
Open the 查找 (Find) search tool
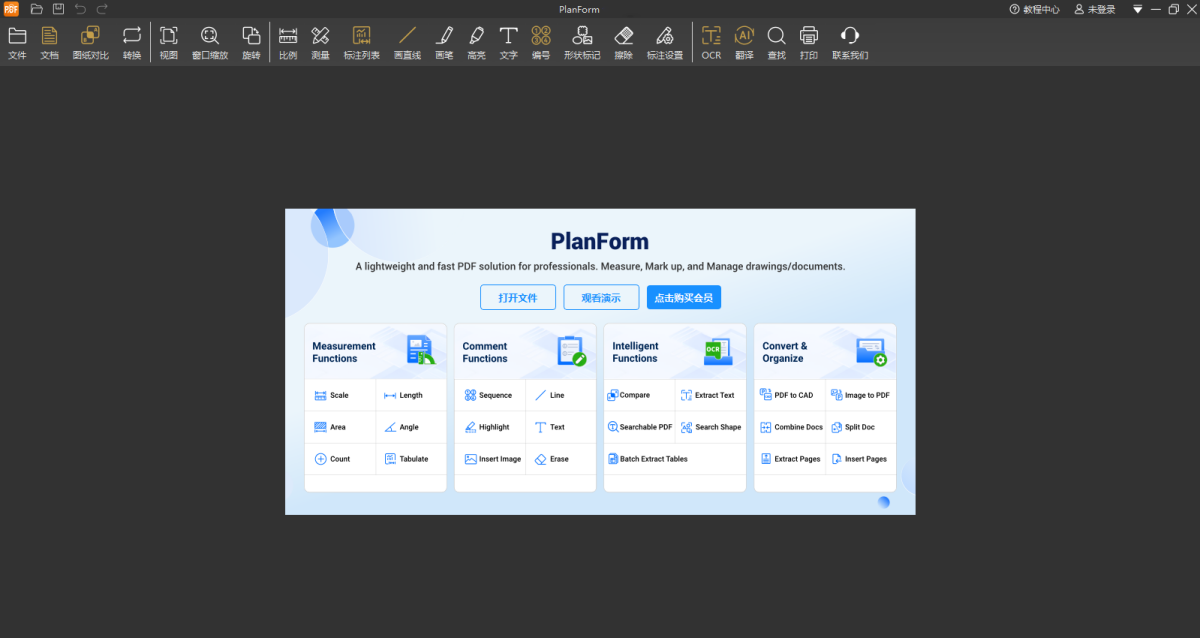tap(776, 42)
